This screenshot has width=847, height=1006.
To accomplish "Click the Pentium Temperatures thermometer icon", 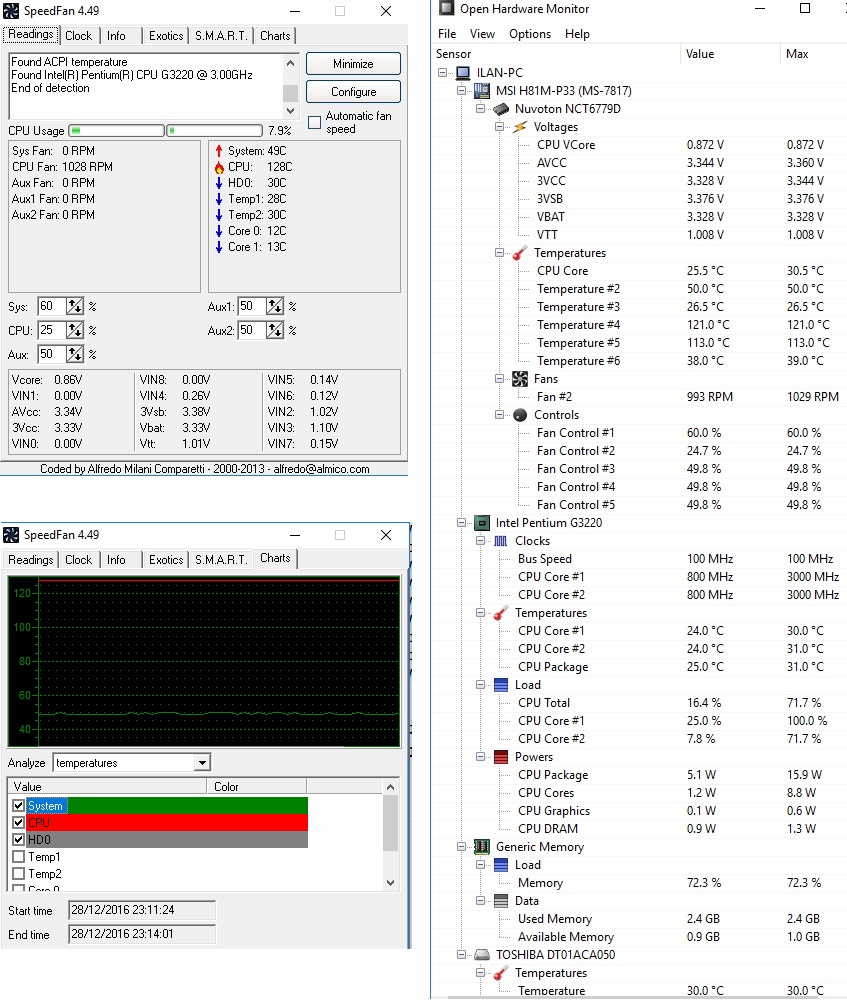I will tap(501, 613).
